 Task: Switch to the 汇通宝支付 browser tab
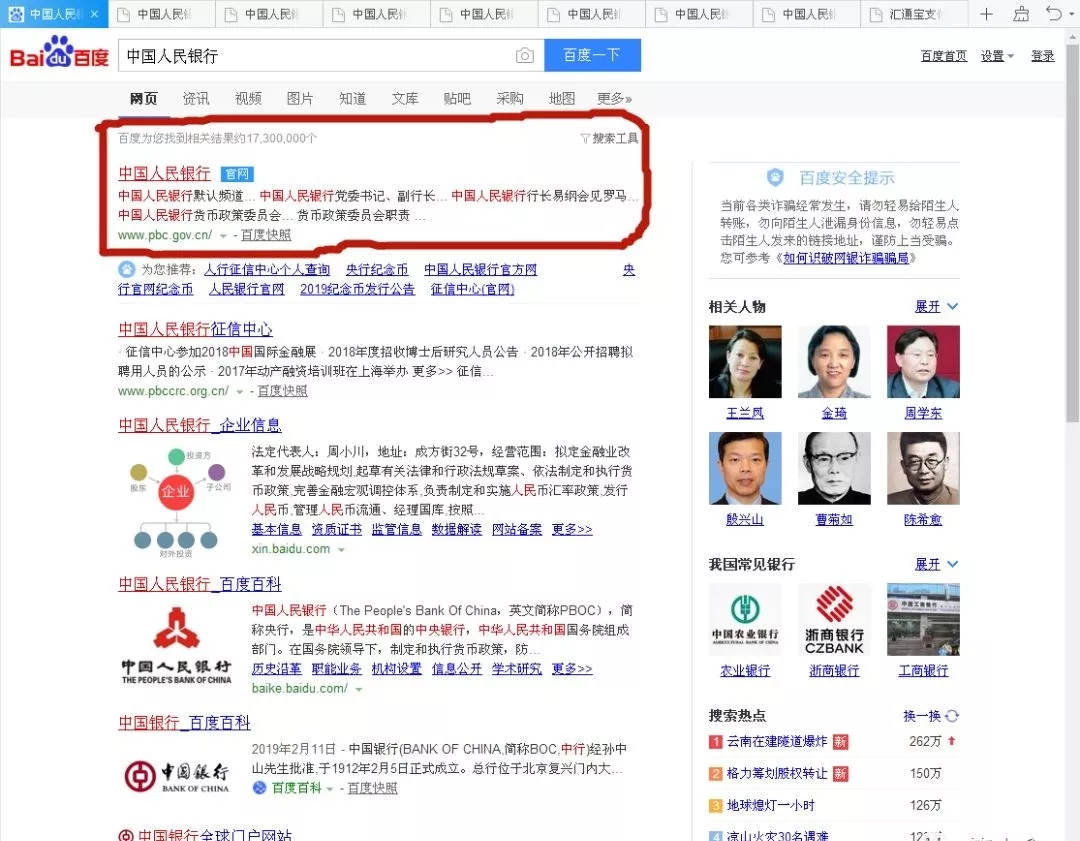click(x=915, y=14)
